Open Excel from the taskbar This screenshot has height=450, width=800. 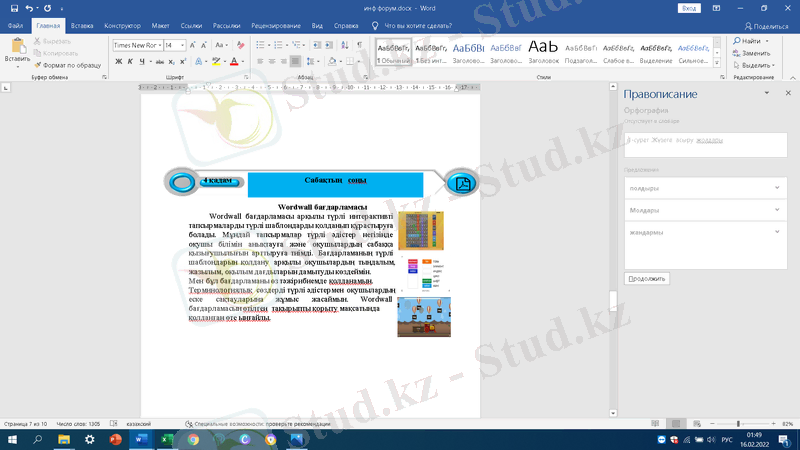coord(167,439)
